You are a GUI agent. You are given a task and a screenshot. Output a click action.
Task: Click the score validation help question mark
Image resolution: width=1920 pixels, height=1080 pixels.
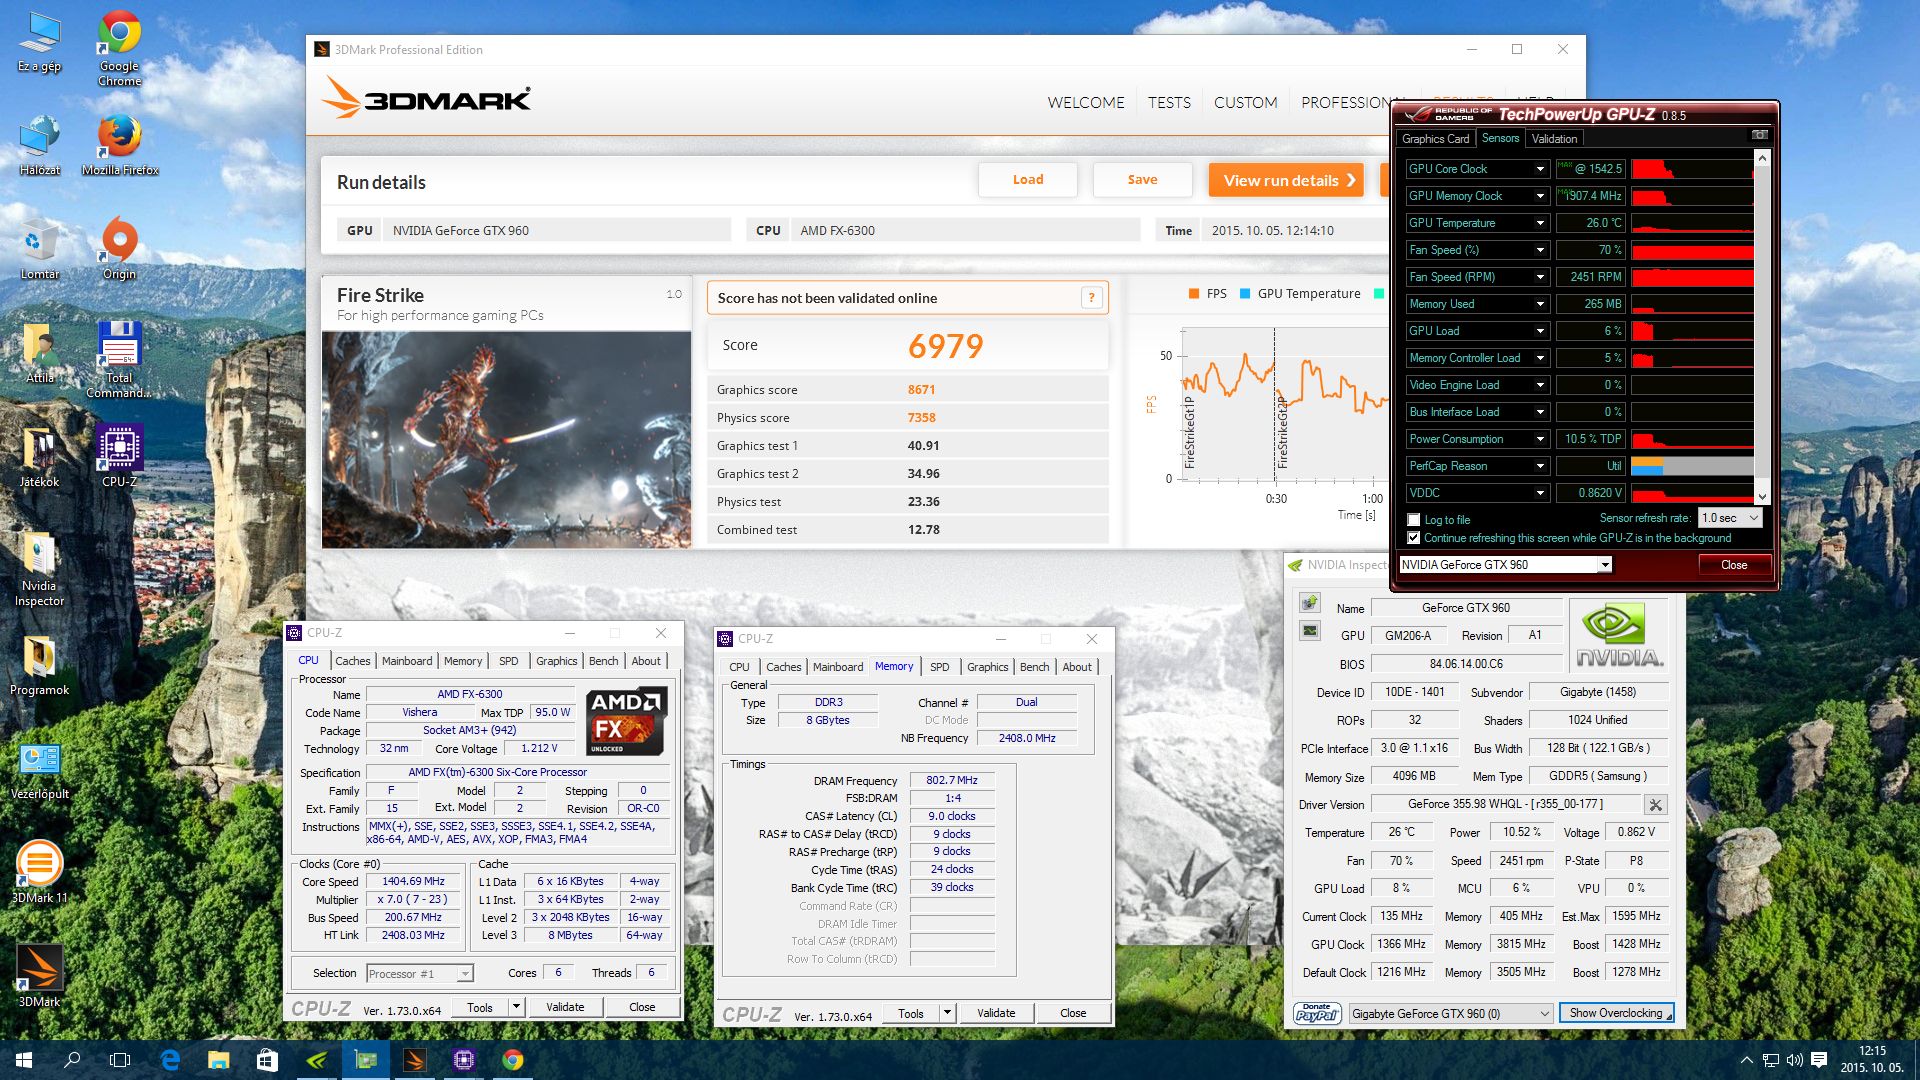[1091, 297]
